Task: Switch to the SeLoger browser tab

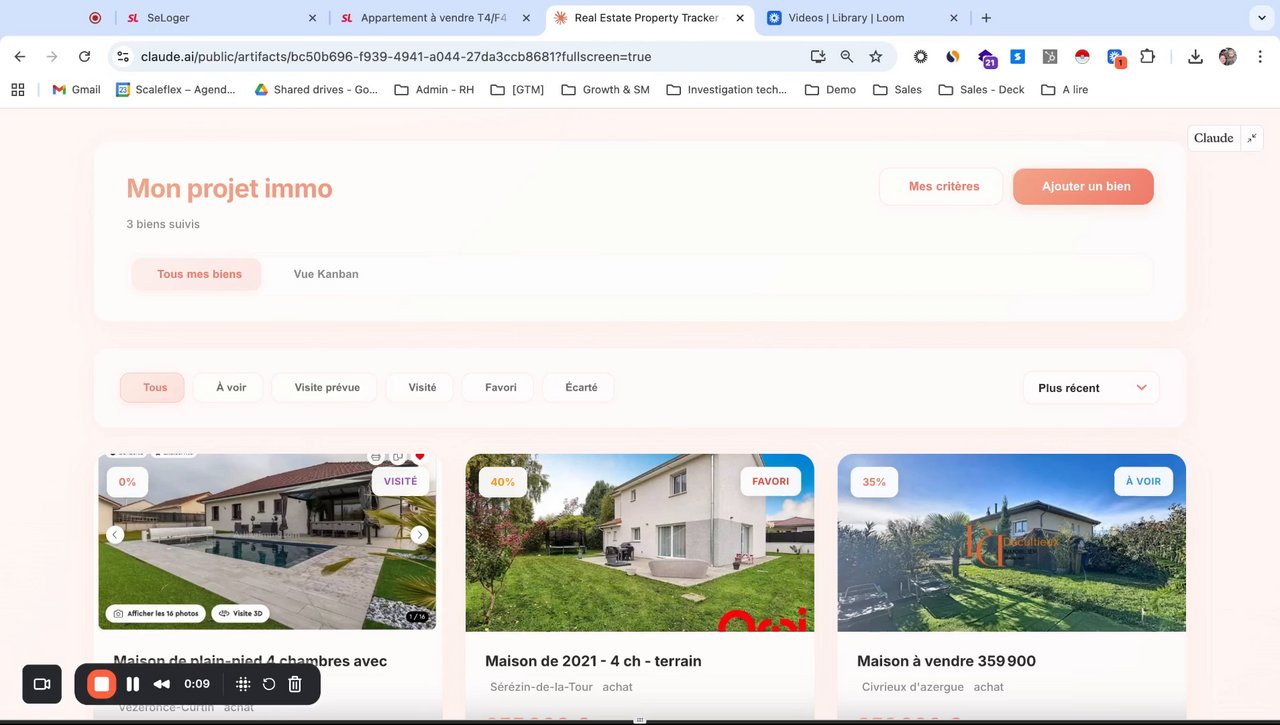Action: click(x=220, y=18)
